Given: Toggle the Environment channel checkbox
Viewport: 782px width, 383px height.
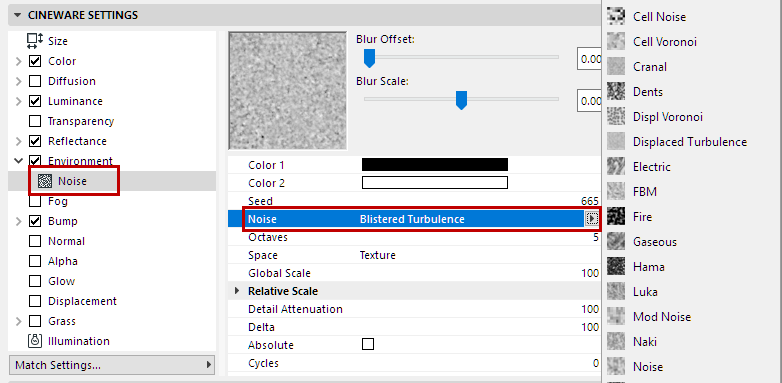Looking at the screenshot, I should coord(35,161).
